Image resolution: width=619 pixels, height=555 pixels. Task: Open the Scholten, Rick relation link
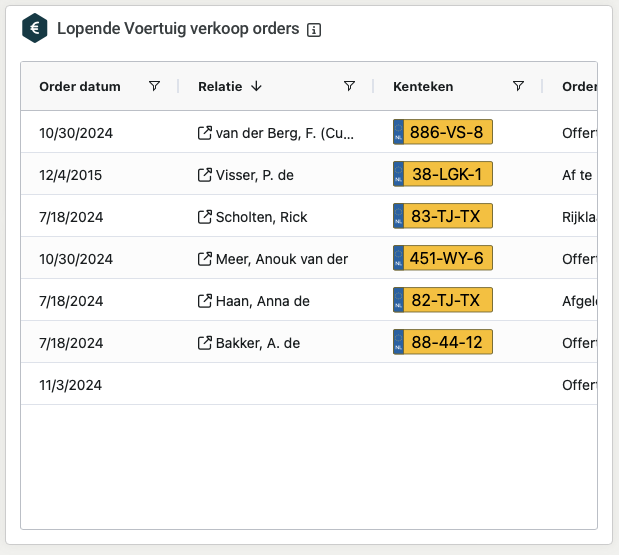262,217
